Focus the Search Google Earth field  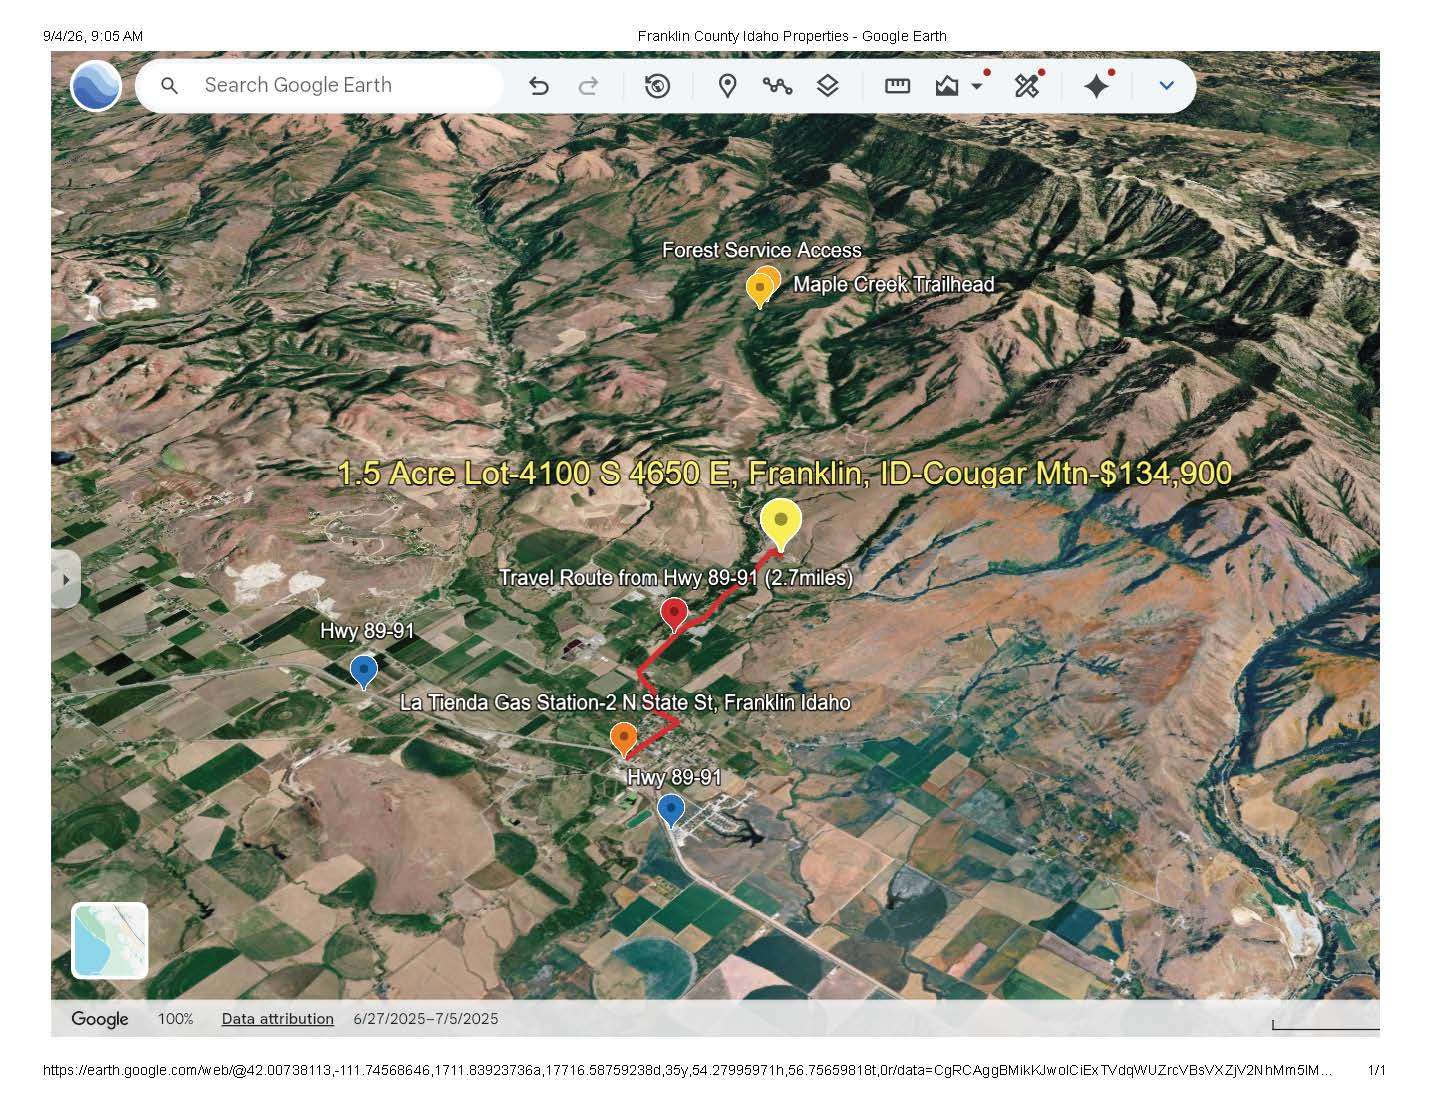[x=319, y=86]
